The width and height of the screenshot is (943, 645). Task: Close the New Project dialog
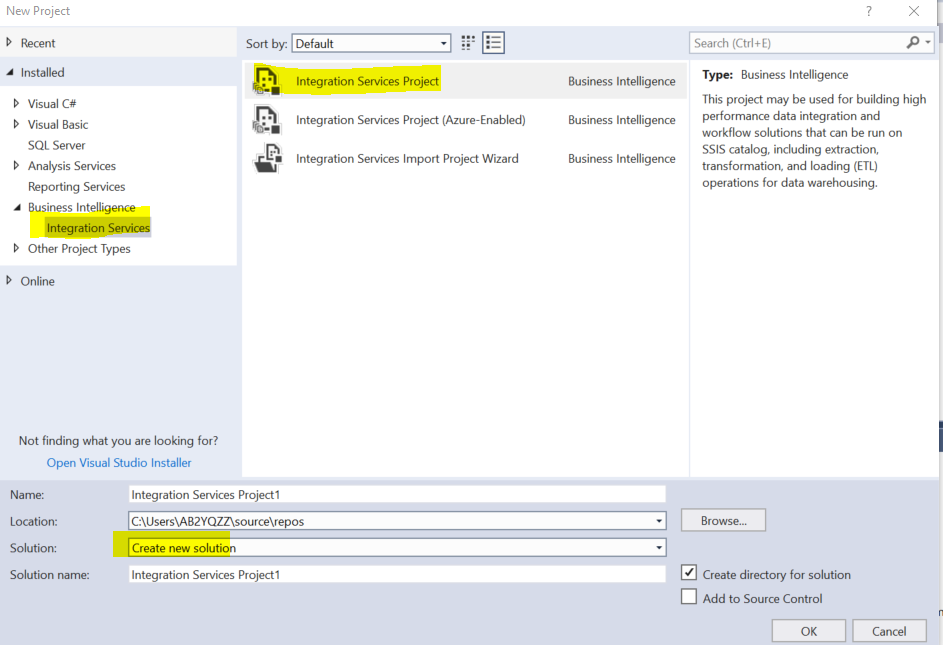tap(914, 11)
